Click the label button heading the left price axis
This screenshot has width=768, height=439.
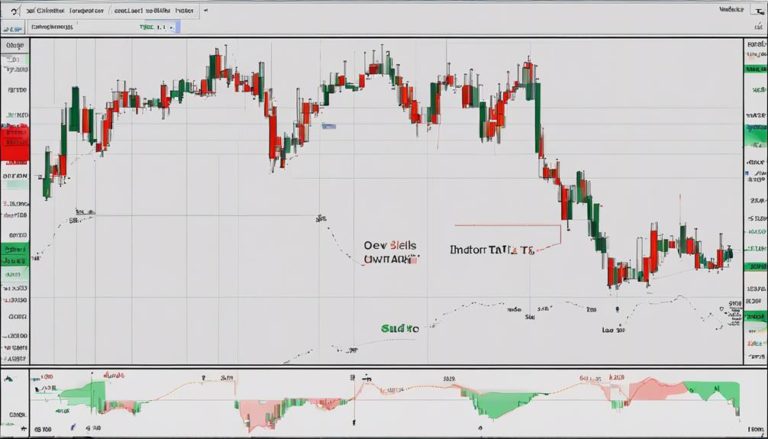[15, 46]
